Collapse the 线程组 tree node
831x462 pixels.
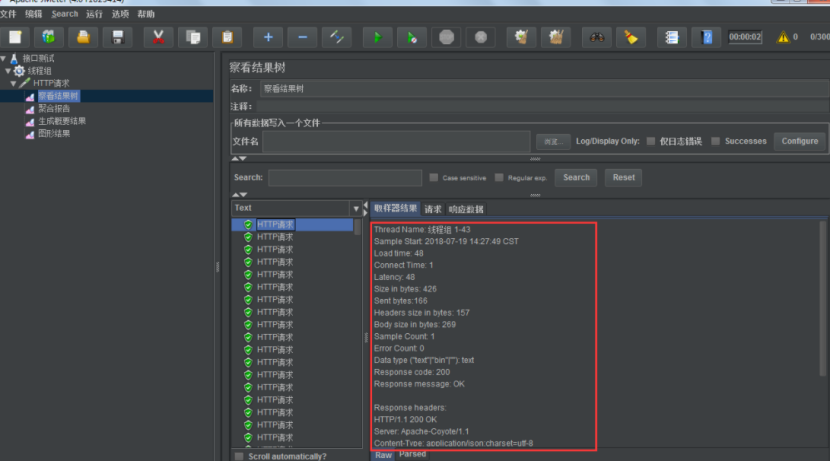pyautogui.click(x=9, y=71)
